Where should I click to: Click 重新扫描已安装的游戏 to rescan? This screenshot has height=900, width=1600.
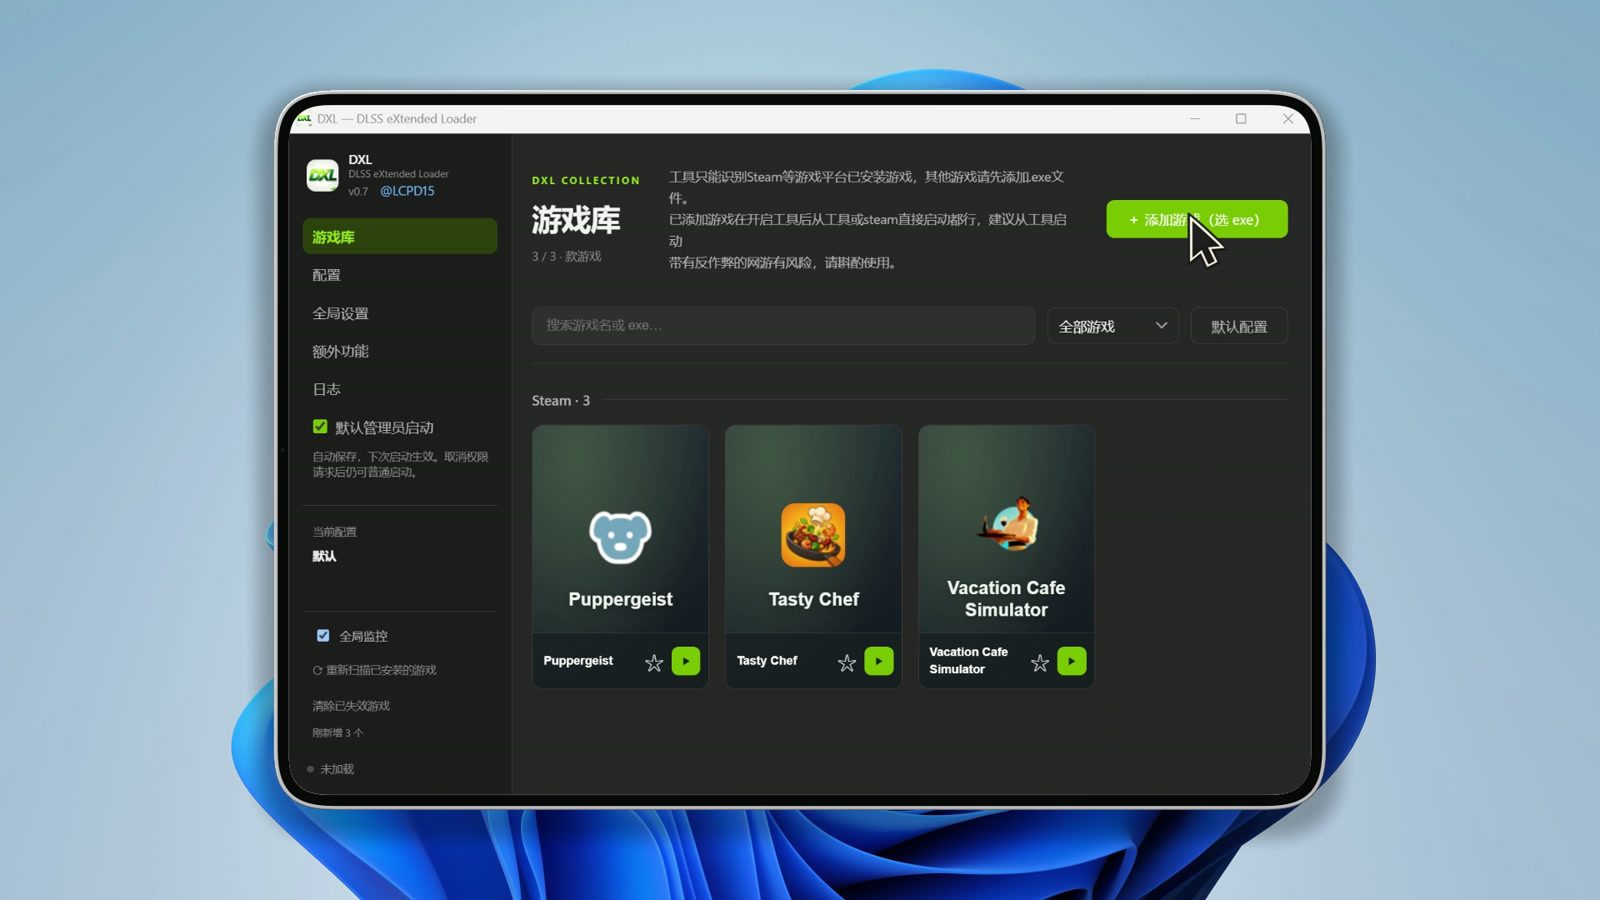(x=375, y=670)
